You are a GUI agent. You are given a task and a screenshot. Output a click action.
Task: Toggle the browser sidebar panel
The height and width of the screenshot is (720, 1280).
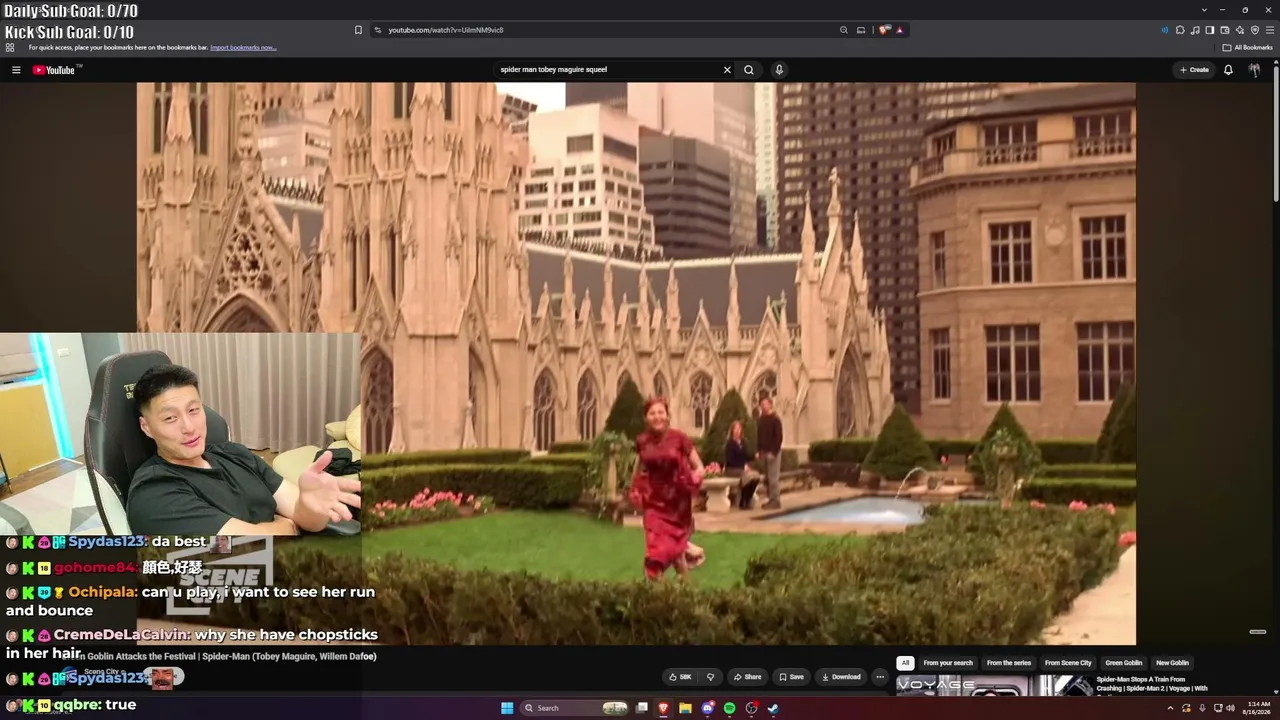point(1210,30)
